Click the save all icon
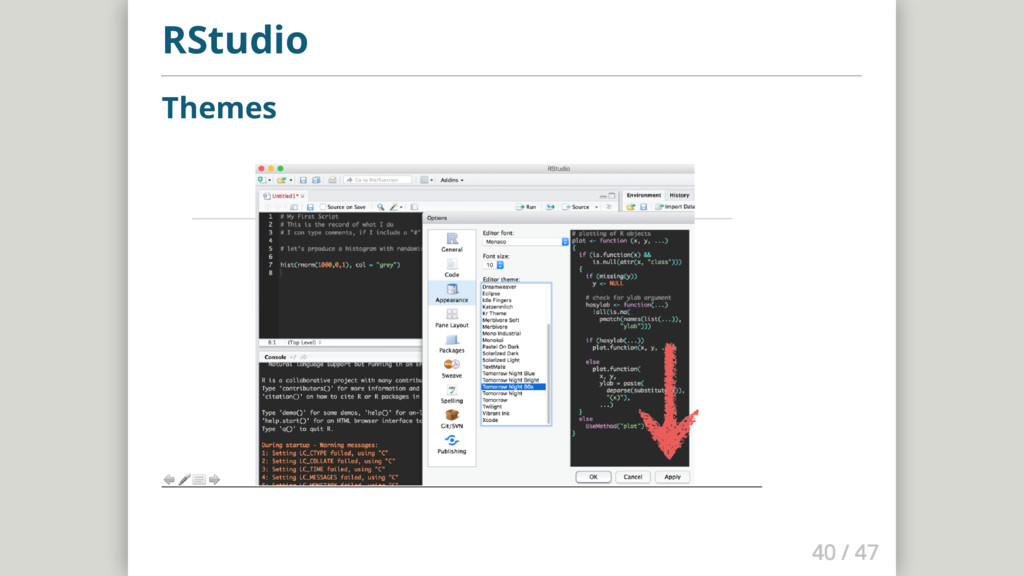The height and width of the screenshot is (576, 1024). point(316,180)
